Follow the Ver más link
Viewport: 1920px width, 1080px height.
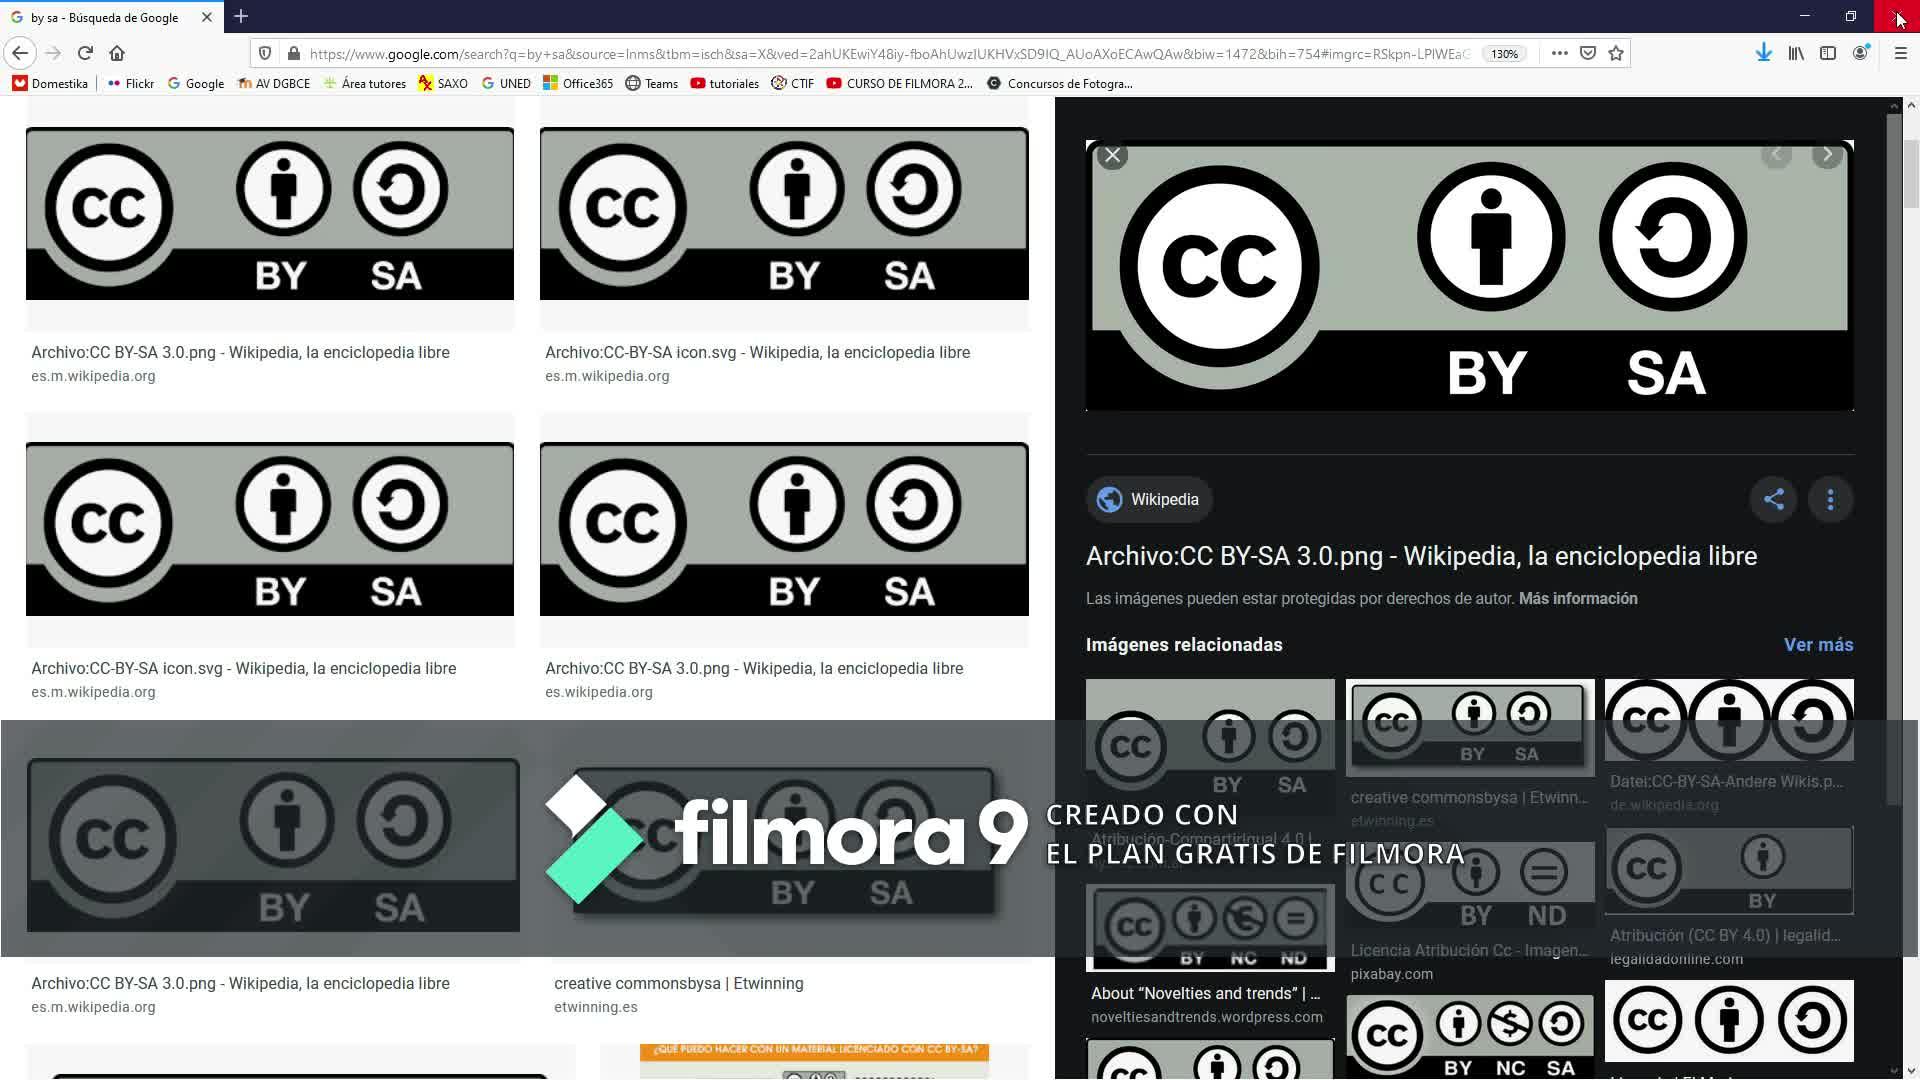[1818, 645]
